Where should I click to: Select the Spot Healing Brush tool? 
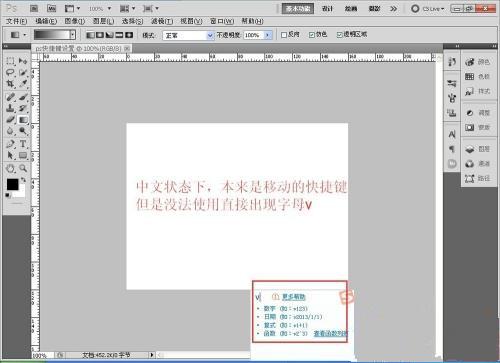(x=10, y=97)
